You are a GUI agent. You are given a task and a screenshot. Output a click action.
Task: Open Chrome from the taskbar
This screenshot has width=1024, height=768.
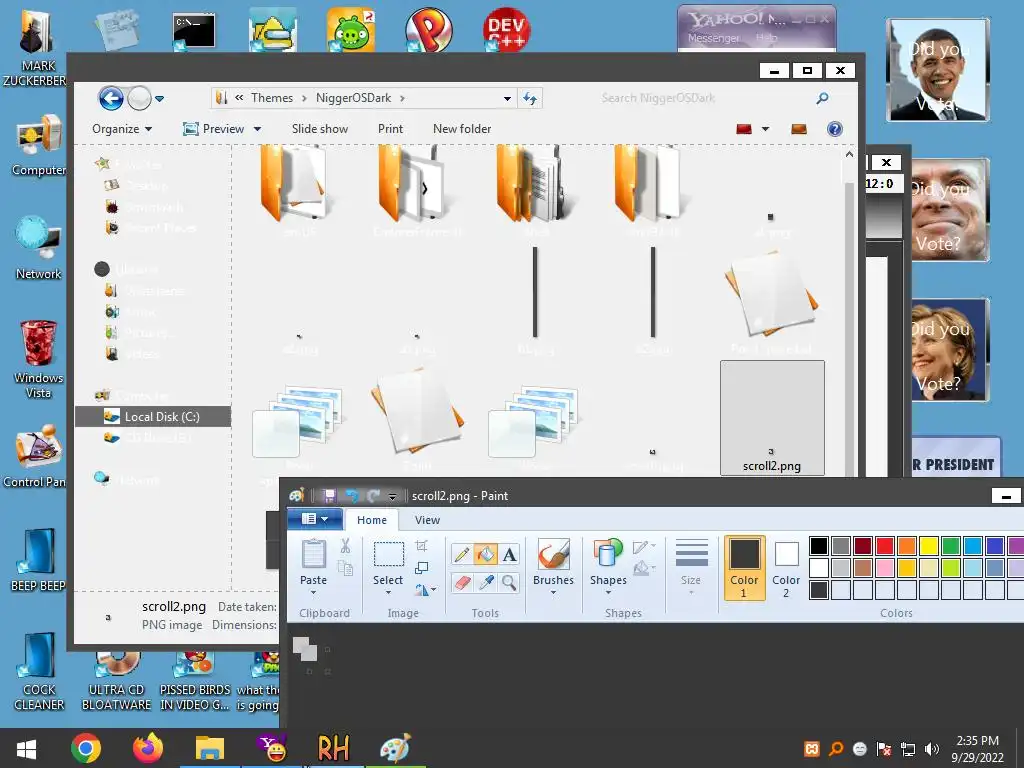pyautogui.click(x=86, y=748)
